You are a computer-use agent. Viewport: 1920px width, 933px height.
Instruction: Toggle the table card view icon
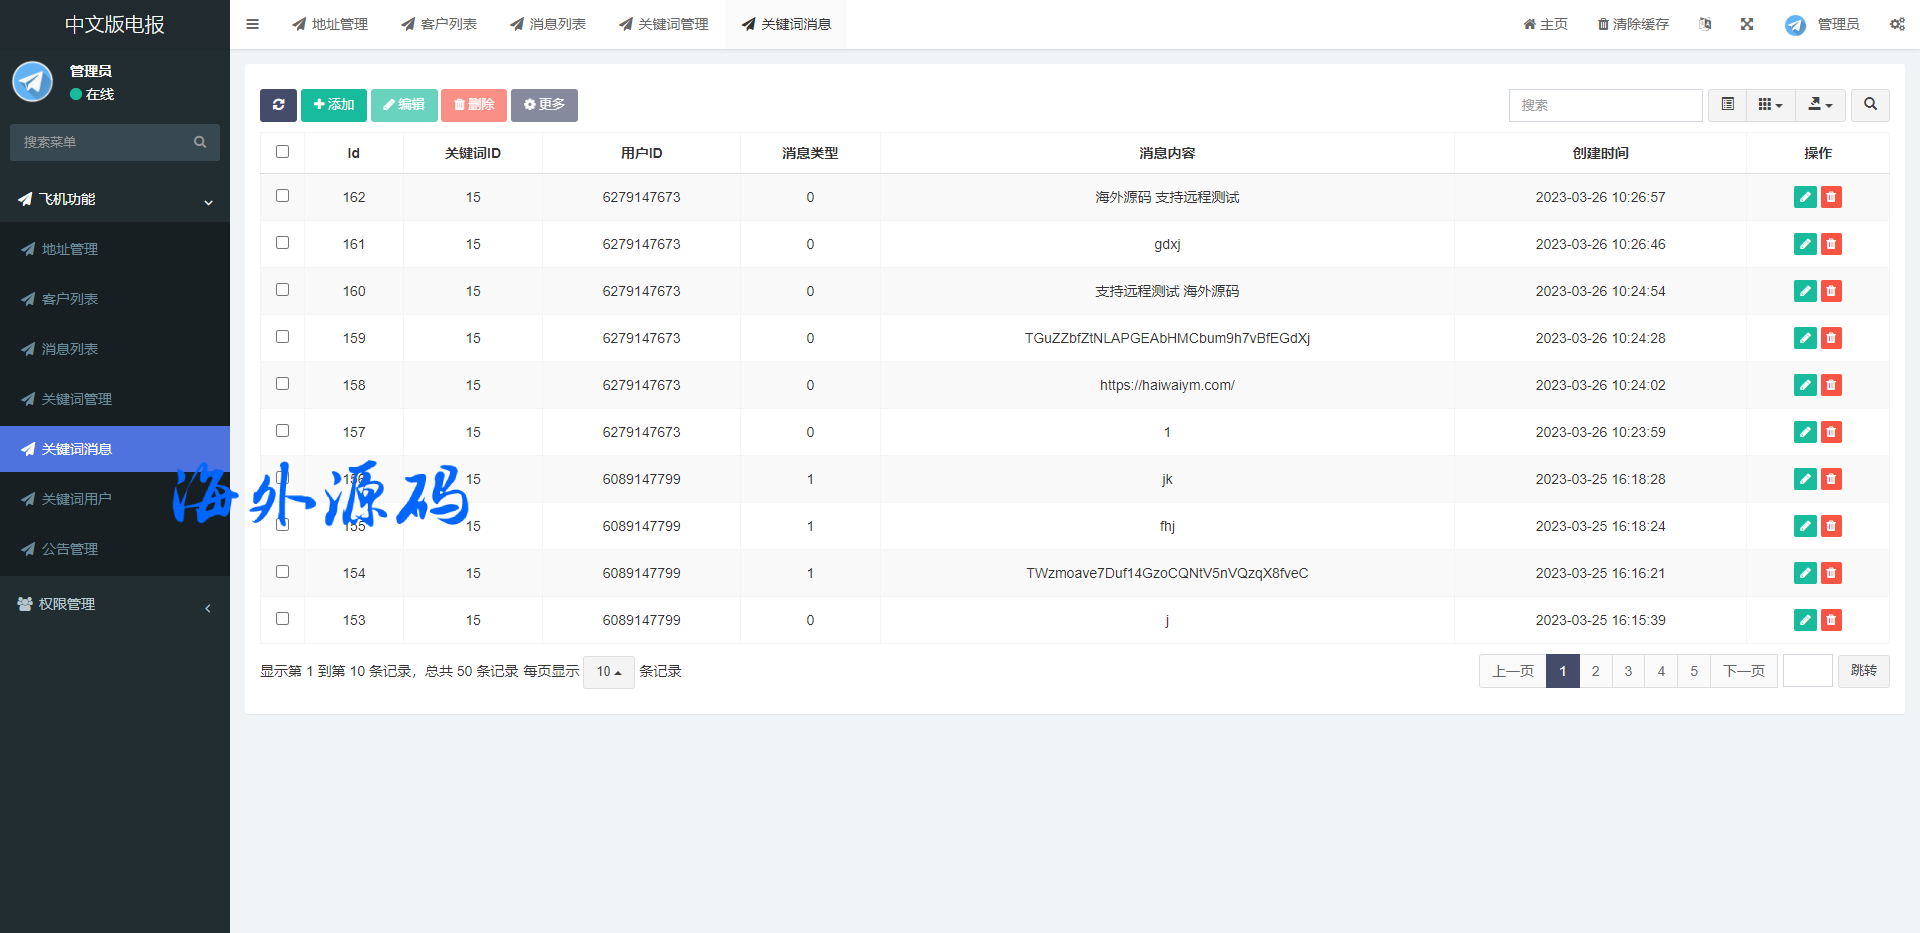click(1727, 105)
